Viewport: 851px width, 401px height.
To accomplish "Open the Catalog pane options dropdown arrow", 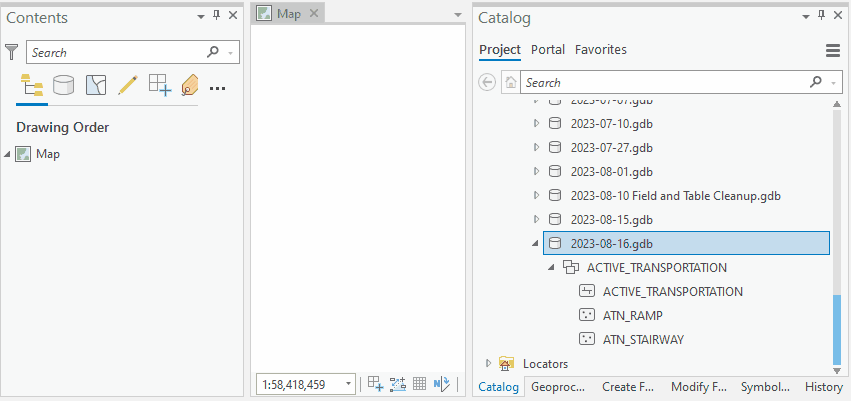I will tap(806, 16).
